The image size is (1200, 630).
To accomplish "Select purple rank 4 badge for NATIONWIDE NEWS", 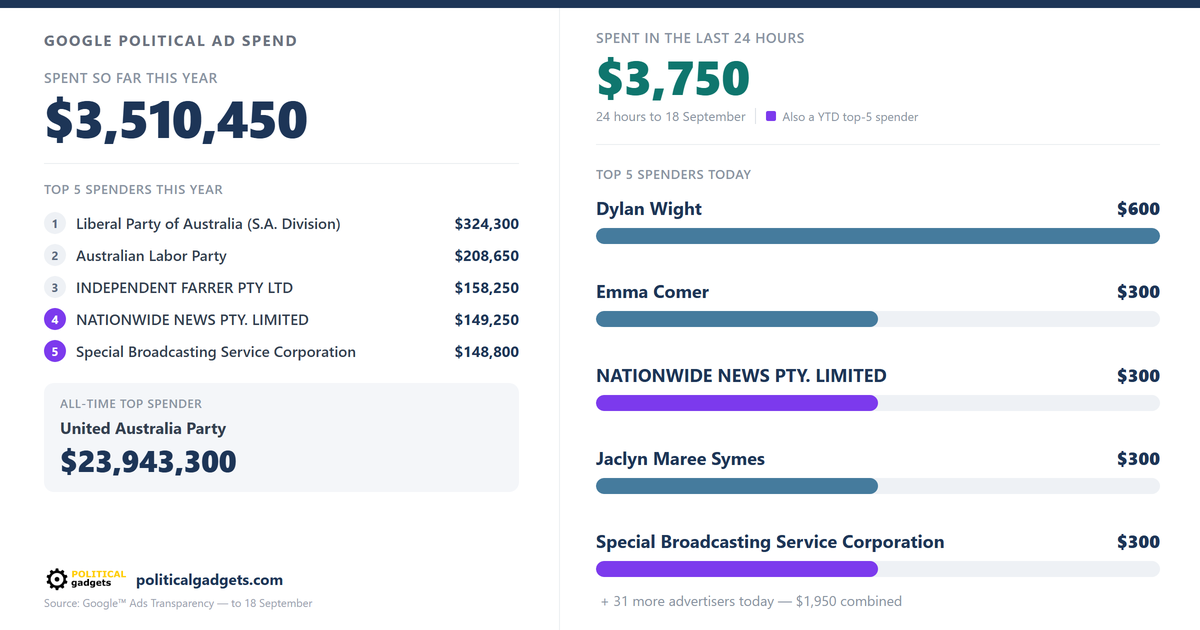I will pos(55,320).
